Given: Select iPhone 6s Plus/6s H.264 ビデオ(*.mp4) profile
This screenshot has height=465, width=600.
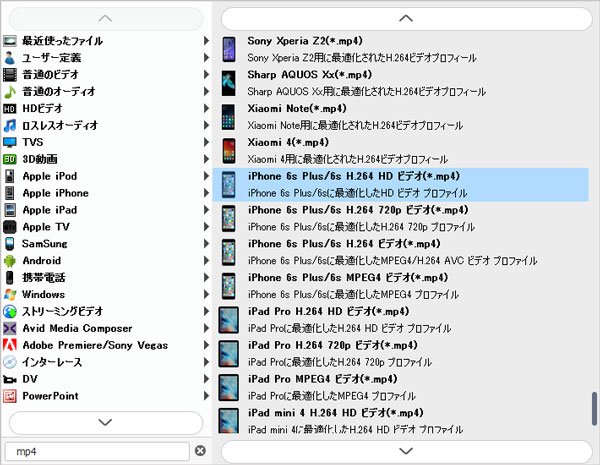Looking at the screenshot, I should [x=401, y=252].
